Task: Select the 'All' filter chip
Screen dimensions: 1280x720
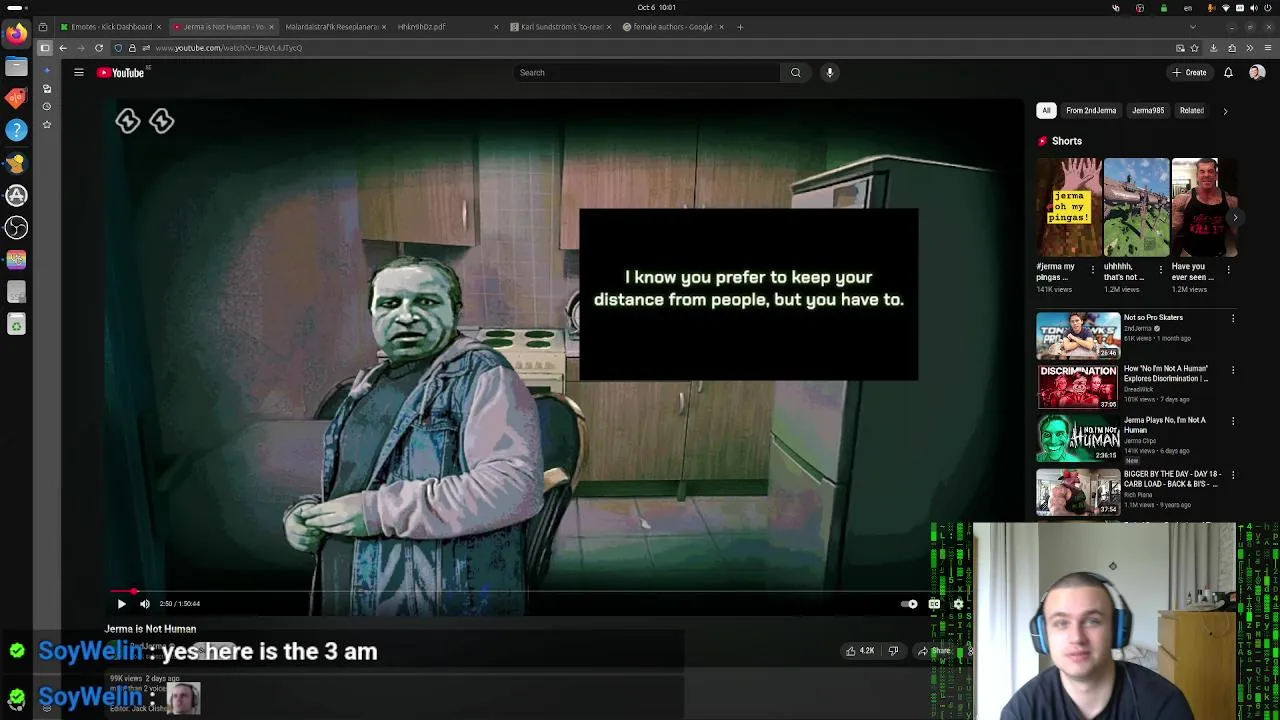Action: coord(1046,111)
